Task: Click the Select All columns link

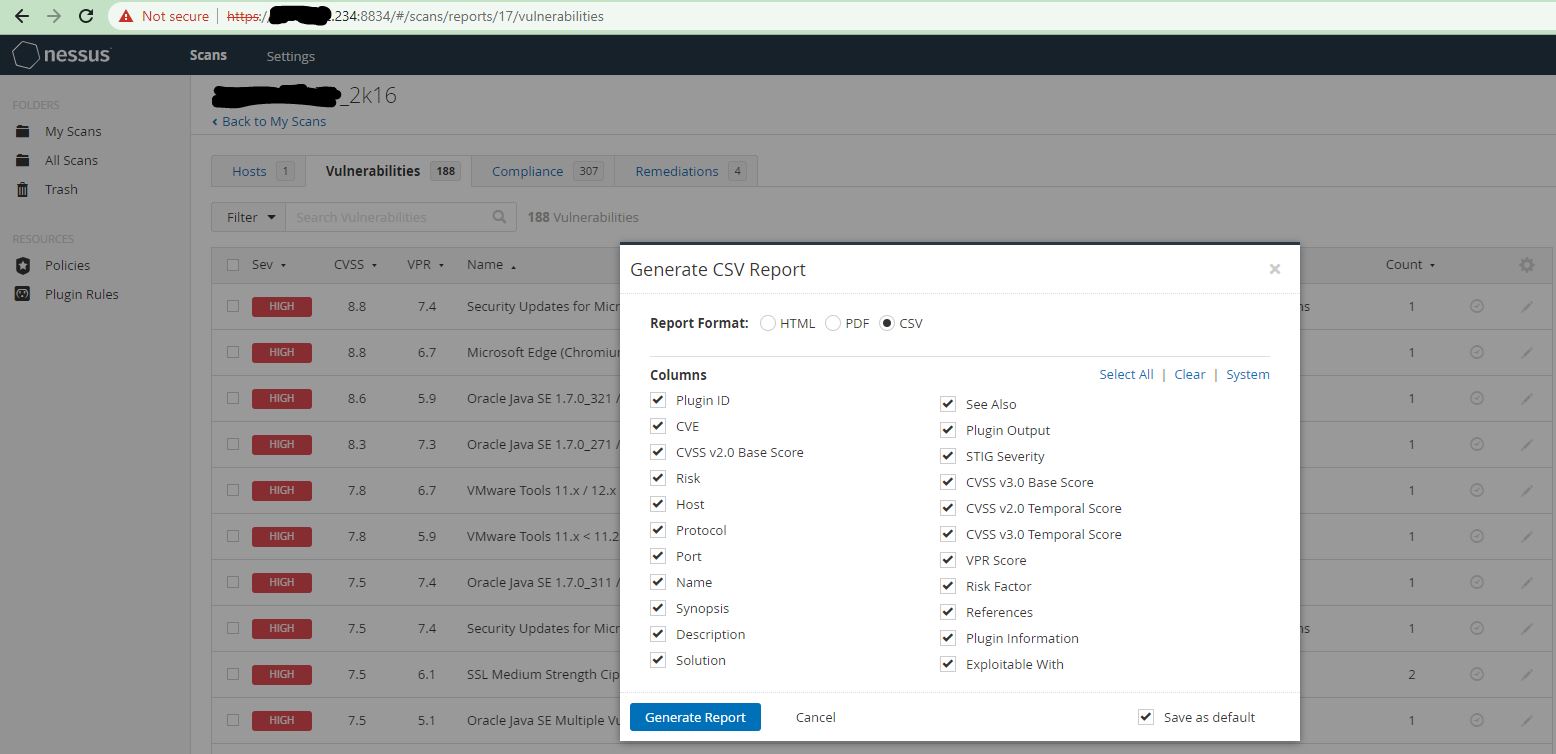Action: tap(1126, 374)
